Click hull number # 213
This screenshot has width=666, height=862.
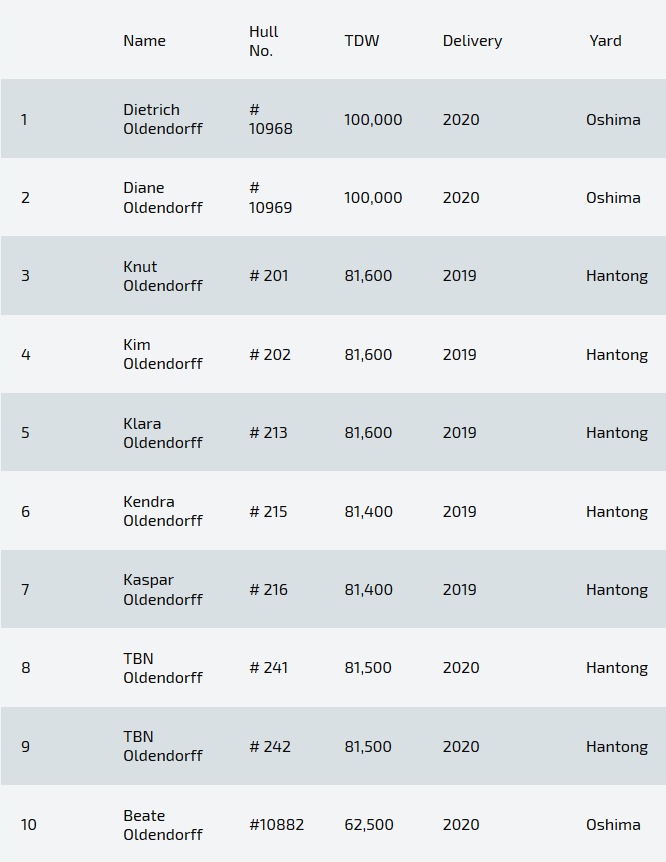tap(268, 433)
